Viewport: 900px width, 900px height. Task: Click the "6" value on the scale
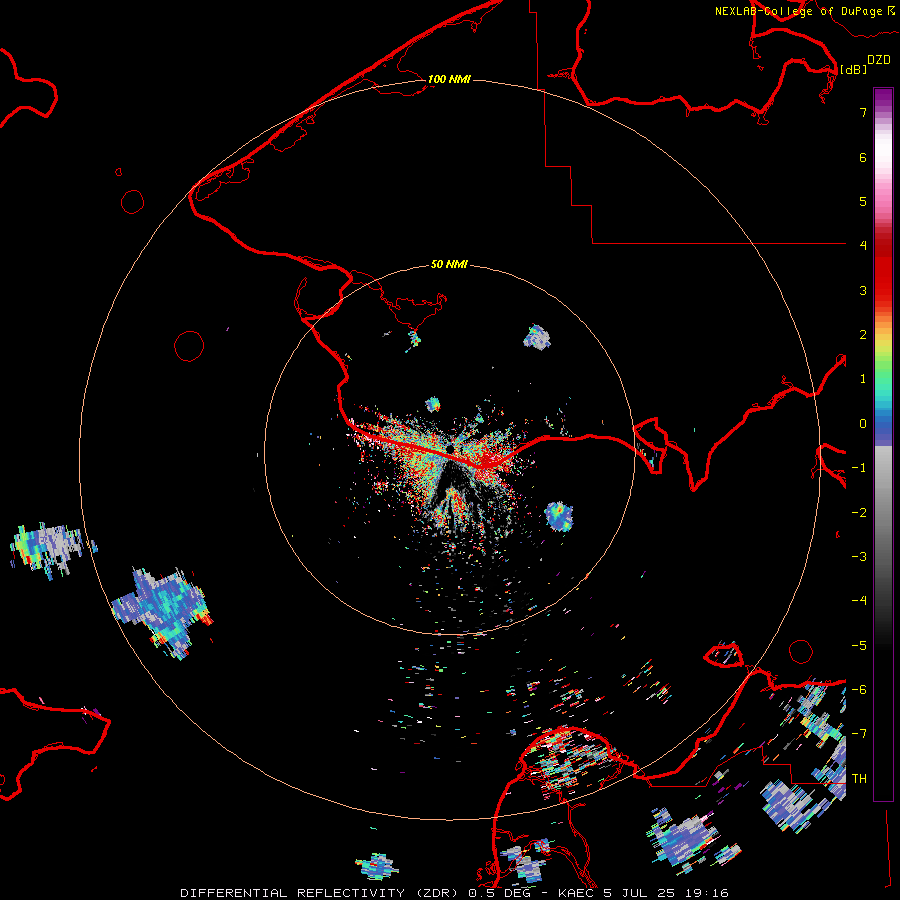tap(863, 157)
